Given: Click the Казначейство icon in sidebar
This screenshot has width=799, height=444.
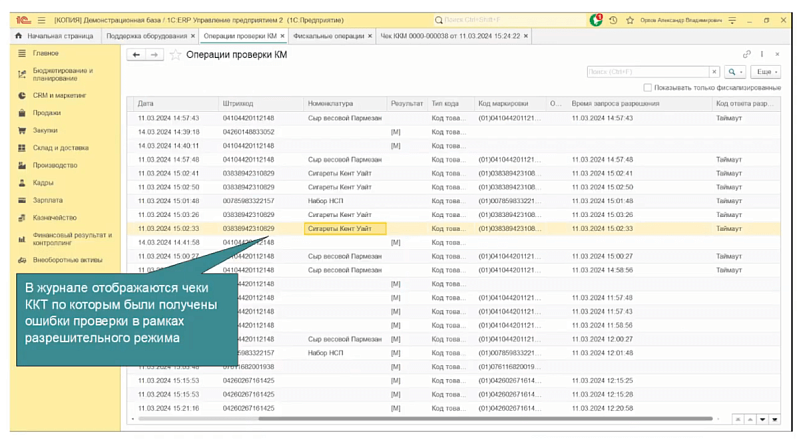Looking at the screenshot, I should pos(22,218).
